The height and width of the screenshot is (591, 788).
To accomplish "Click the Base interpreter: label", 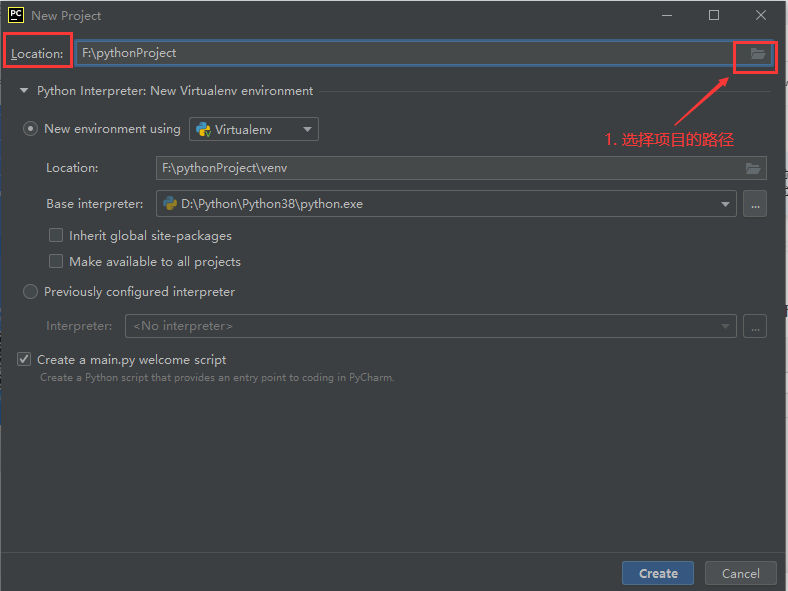I will coord(94,204).
